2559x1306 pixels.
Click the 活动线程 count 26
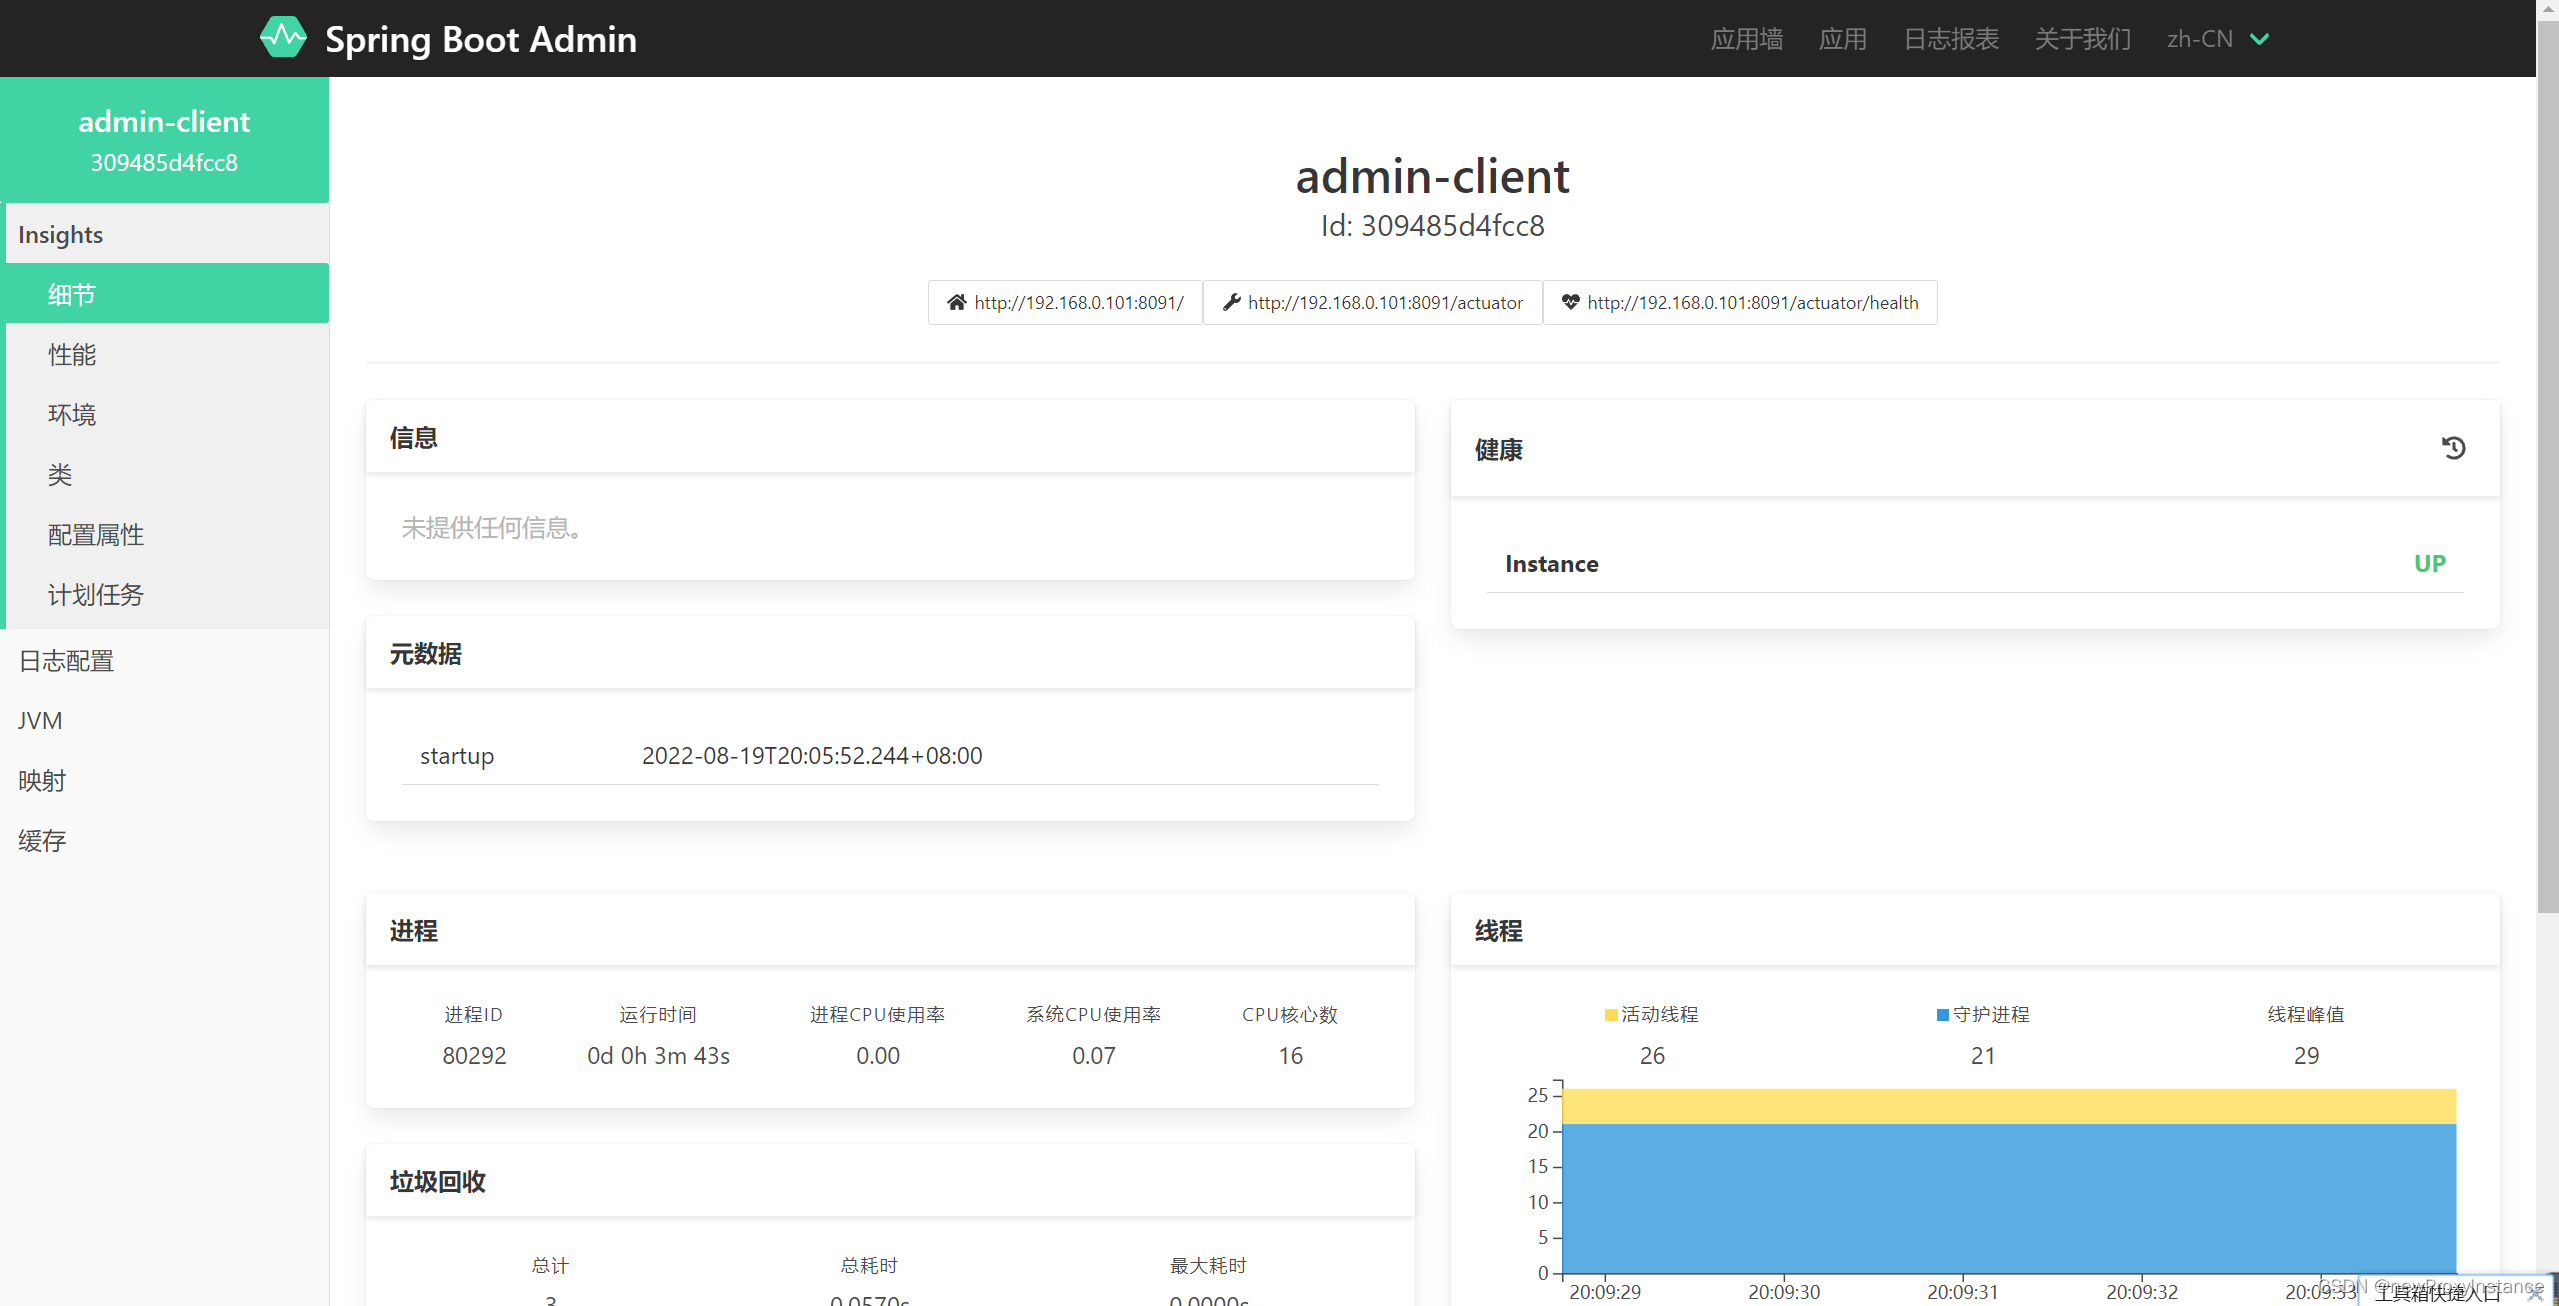tap(1652, 1055)
